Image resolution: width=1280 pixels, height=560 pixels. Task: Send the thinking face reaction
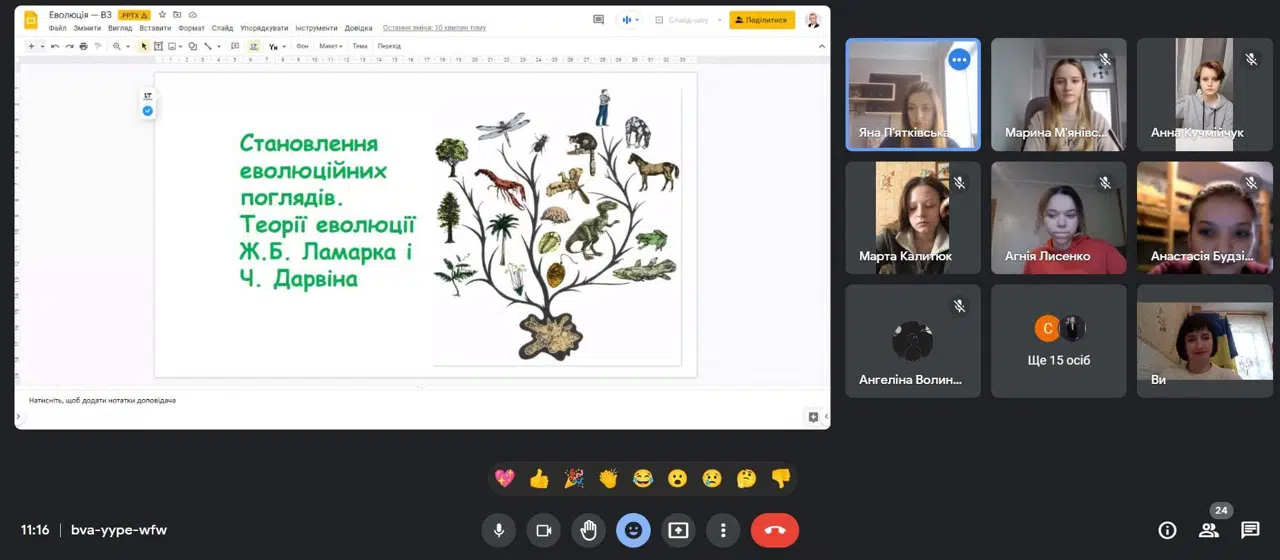[x=746, y=478]
